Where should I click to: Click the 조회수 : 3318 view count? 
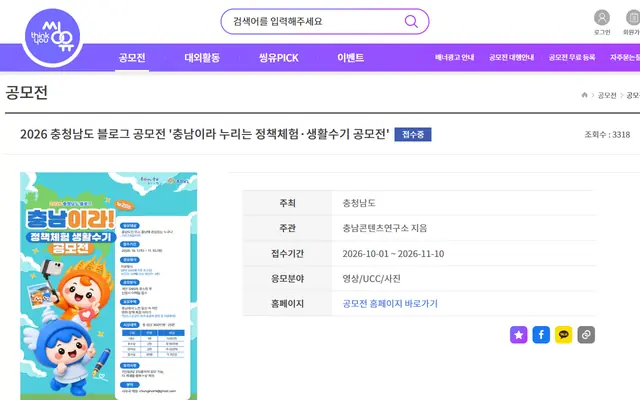tap(607, 134)
